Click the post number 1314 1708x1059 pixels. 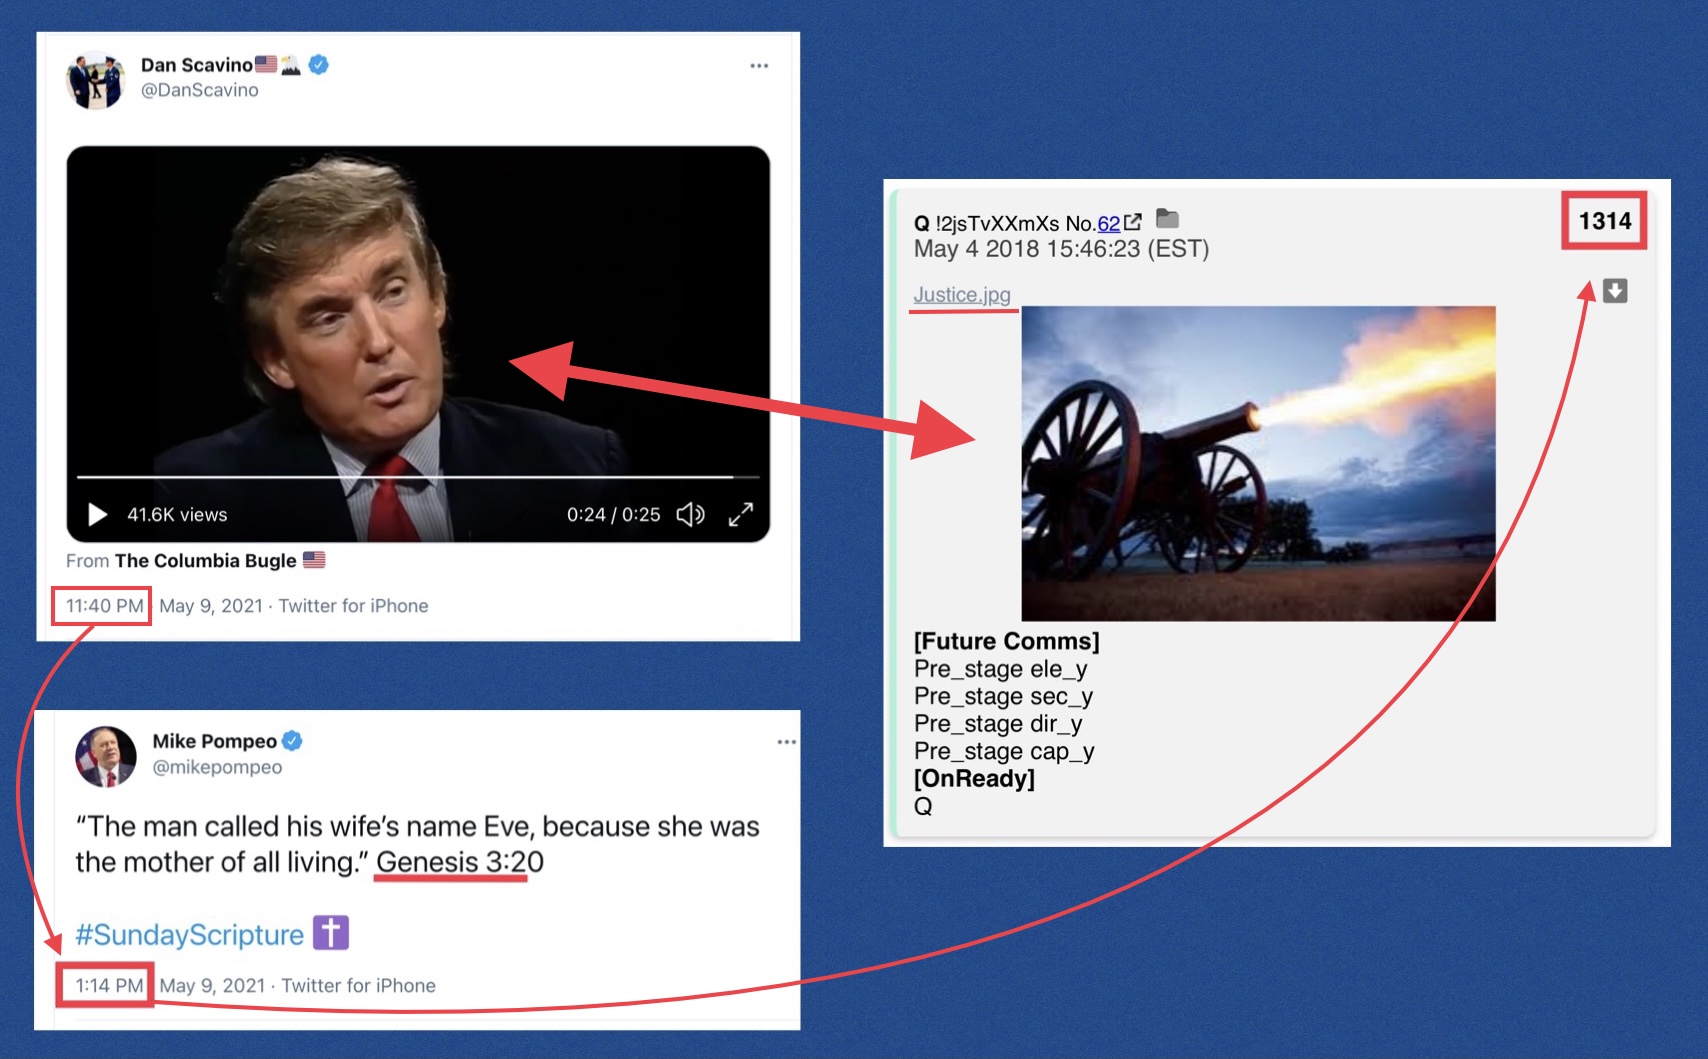[1605, 221]
